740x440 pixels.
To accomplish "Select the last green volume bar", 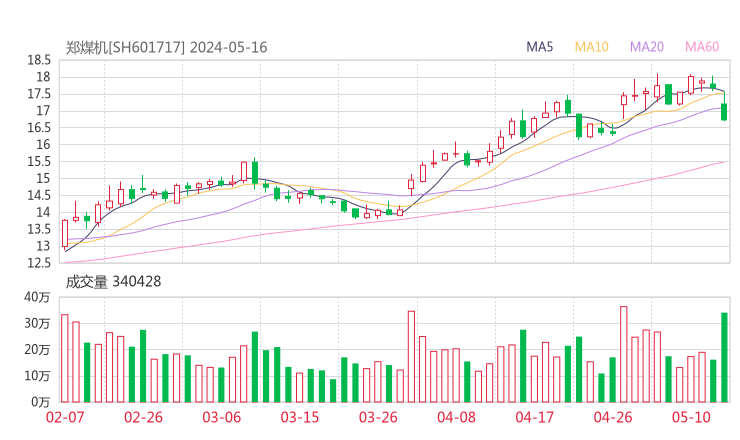I will click(724, 357).
